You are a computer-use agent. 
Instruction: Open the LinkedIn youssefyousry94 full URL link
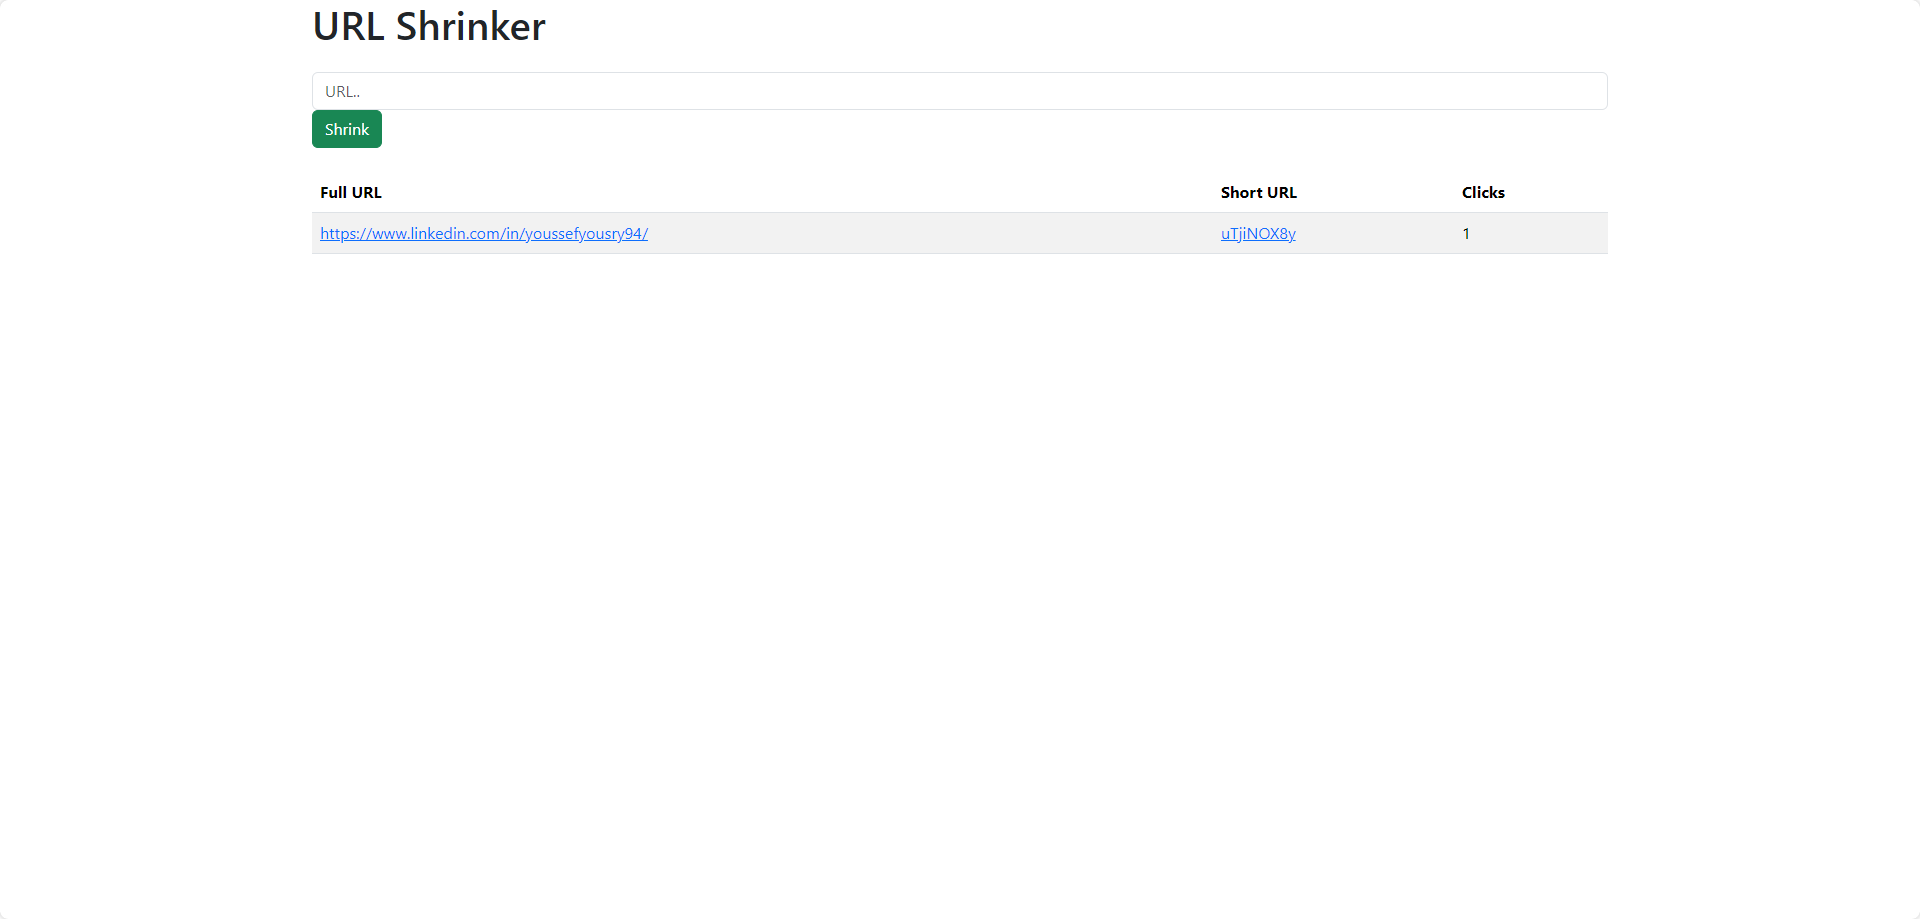click(x=484, y=234)
